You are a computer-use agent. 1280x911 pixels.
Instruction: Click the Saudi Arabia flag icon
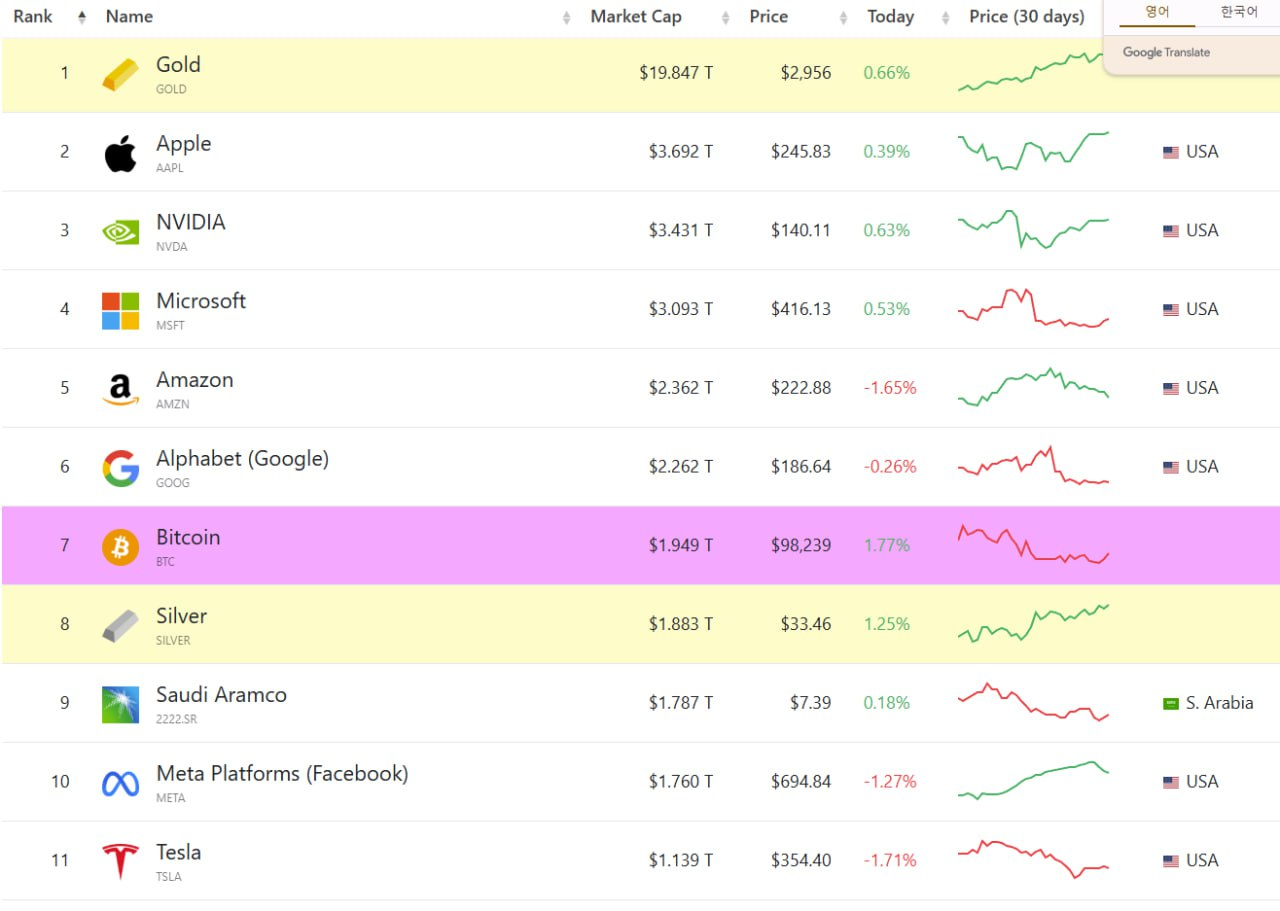pyautogui.click(x=1171, y=704)
